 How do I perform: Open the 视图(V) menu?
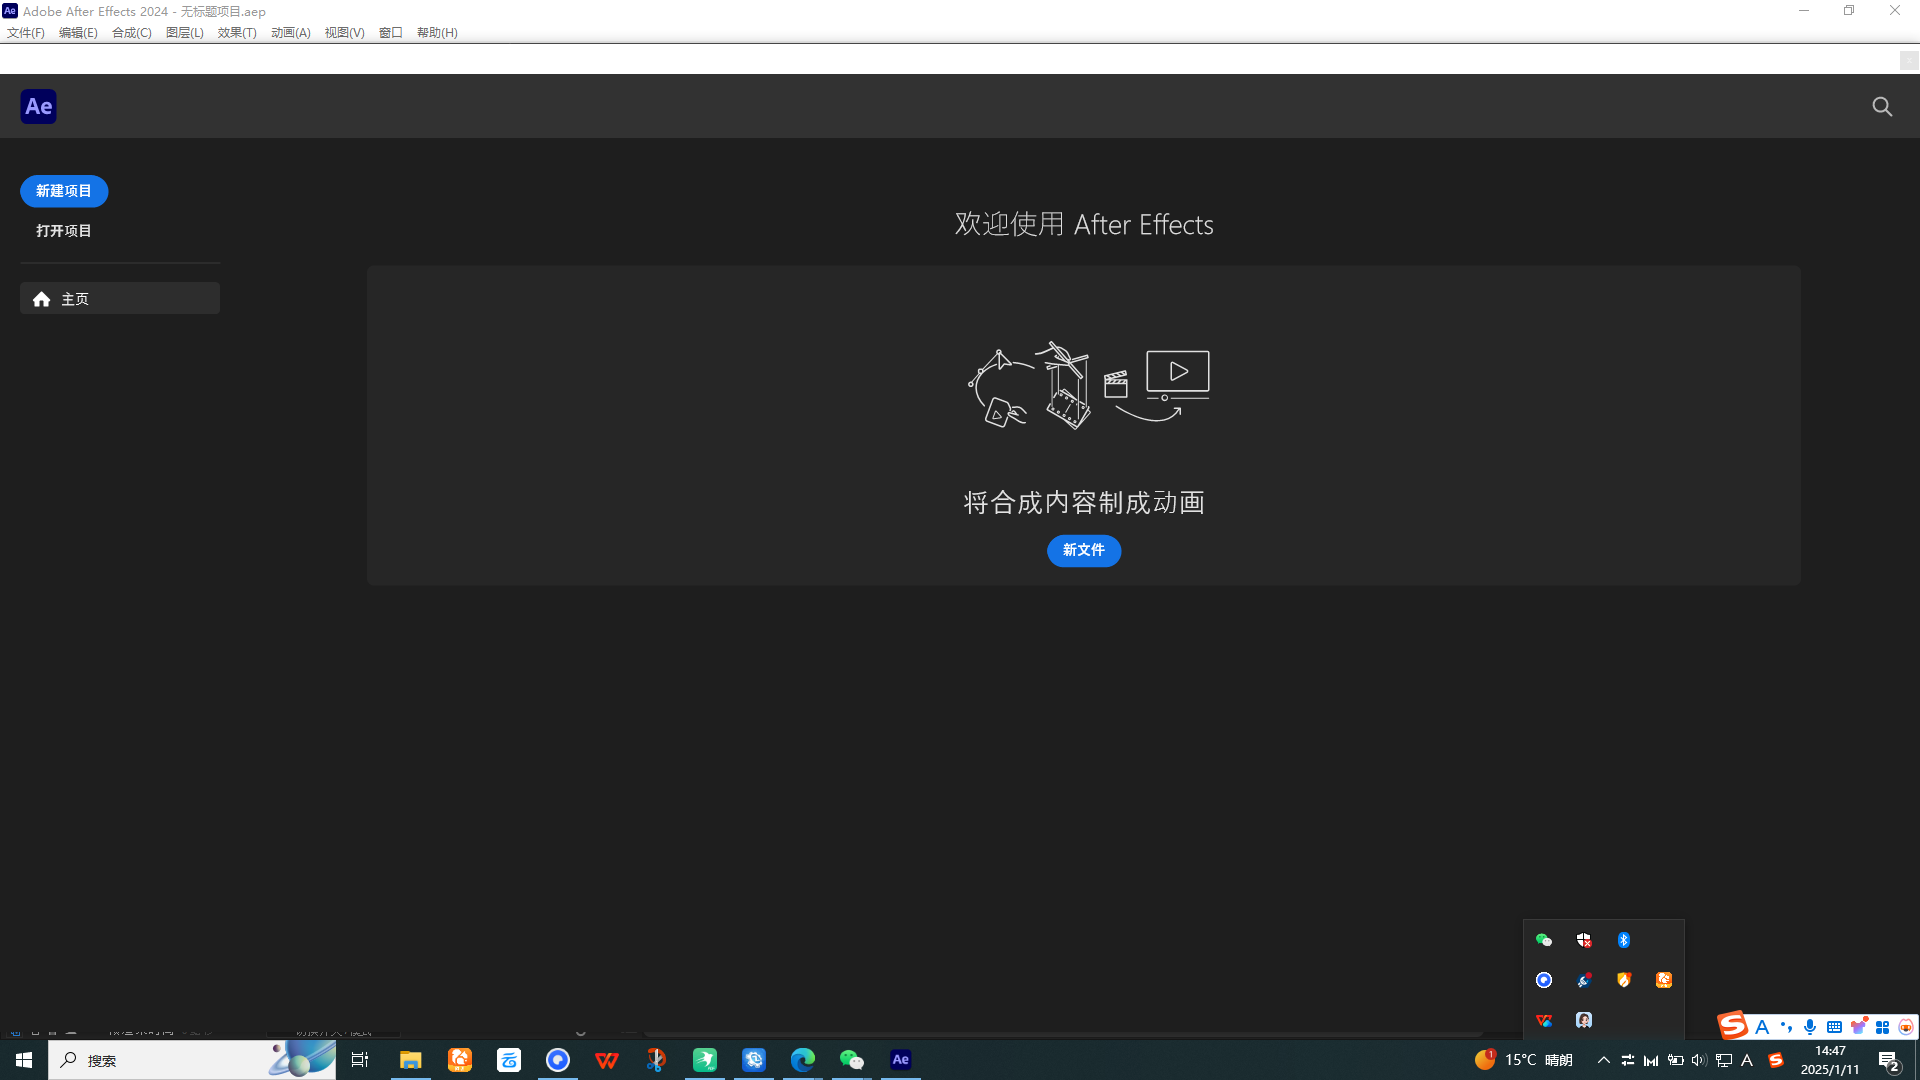pyautogui.click(x=344, y=32)
